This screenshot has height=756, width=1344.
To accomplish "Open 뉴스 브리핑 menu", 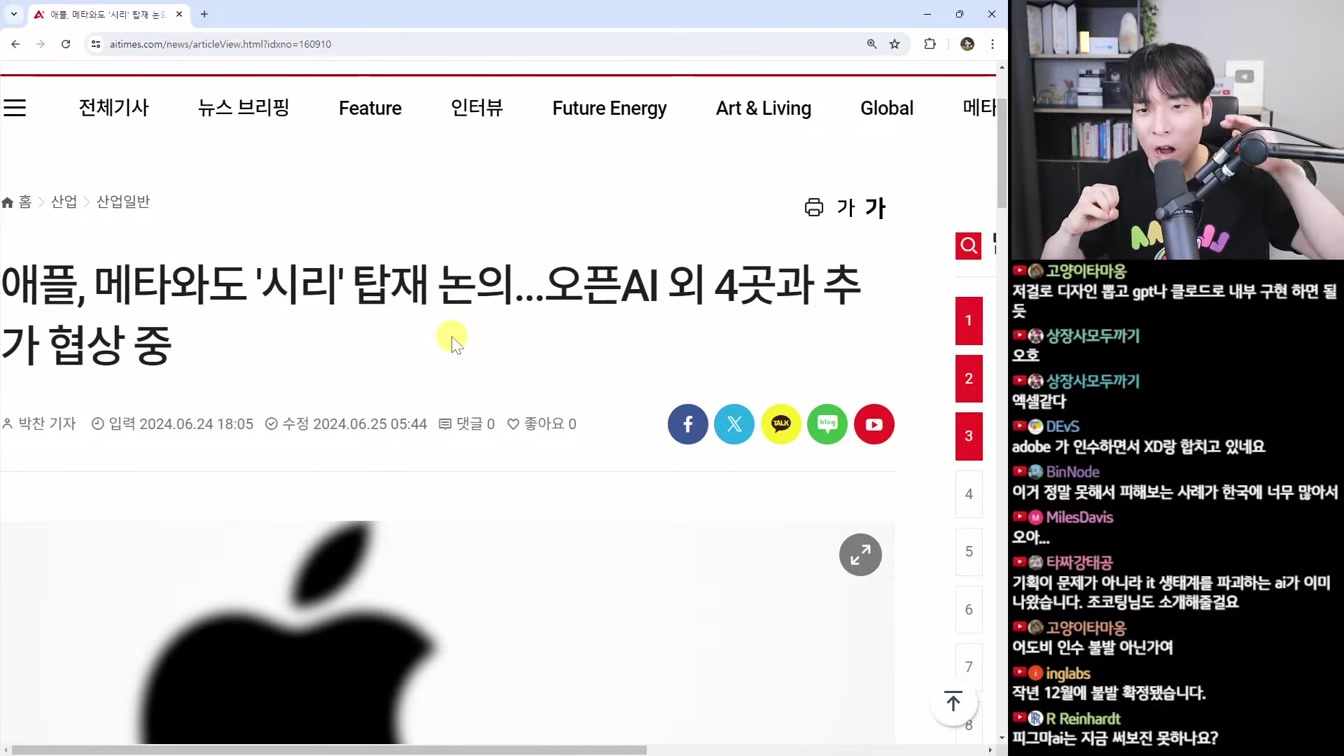I will [244, 108].
